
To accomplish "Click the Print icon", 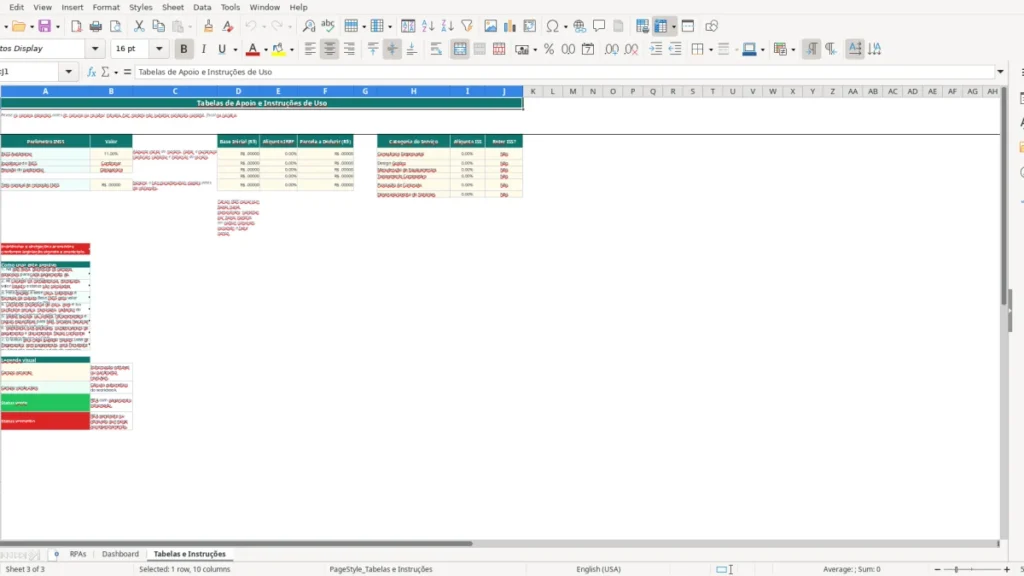I will (96, 26).
